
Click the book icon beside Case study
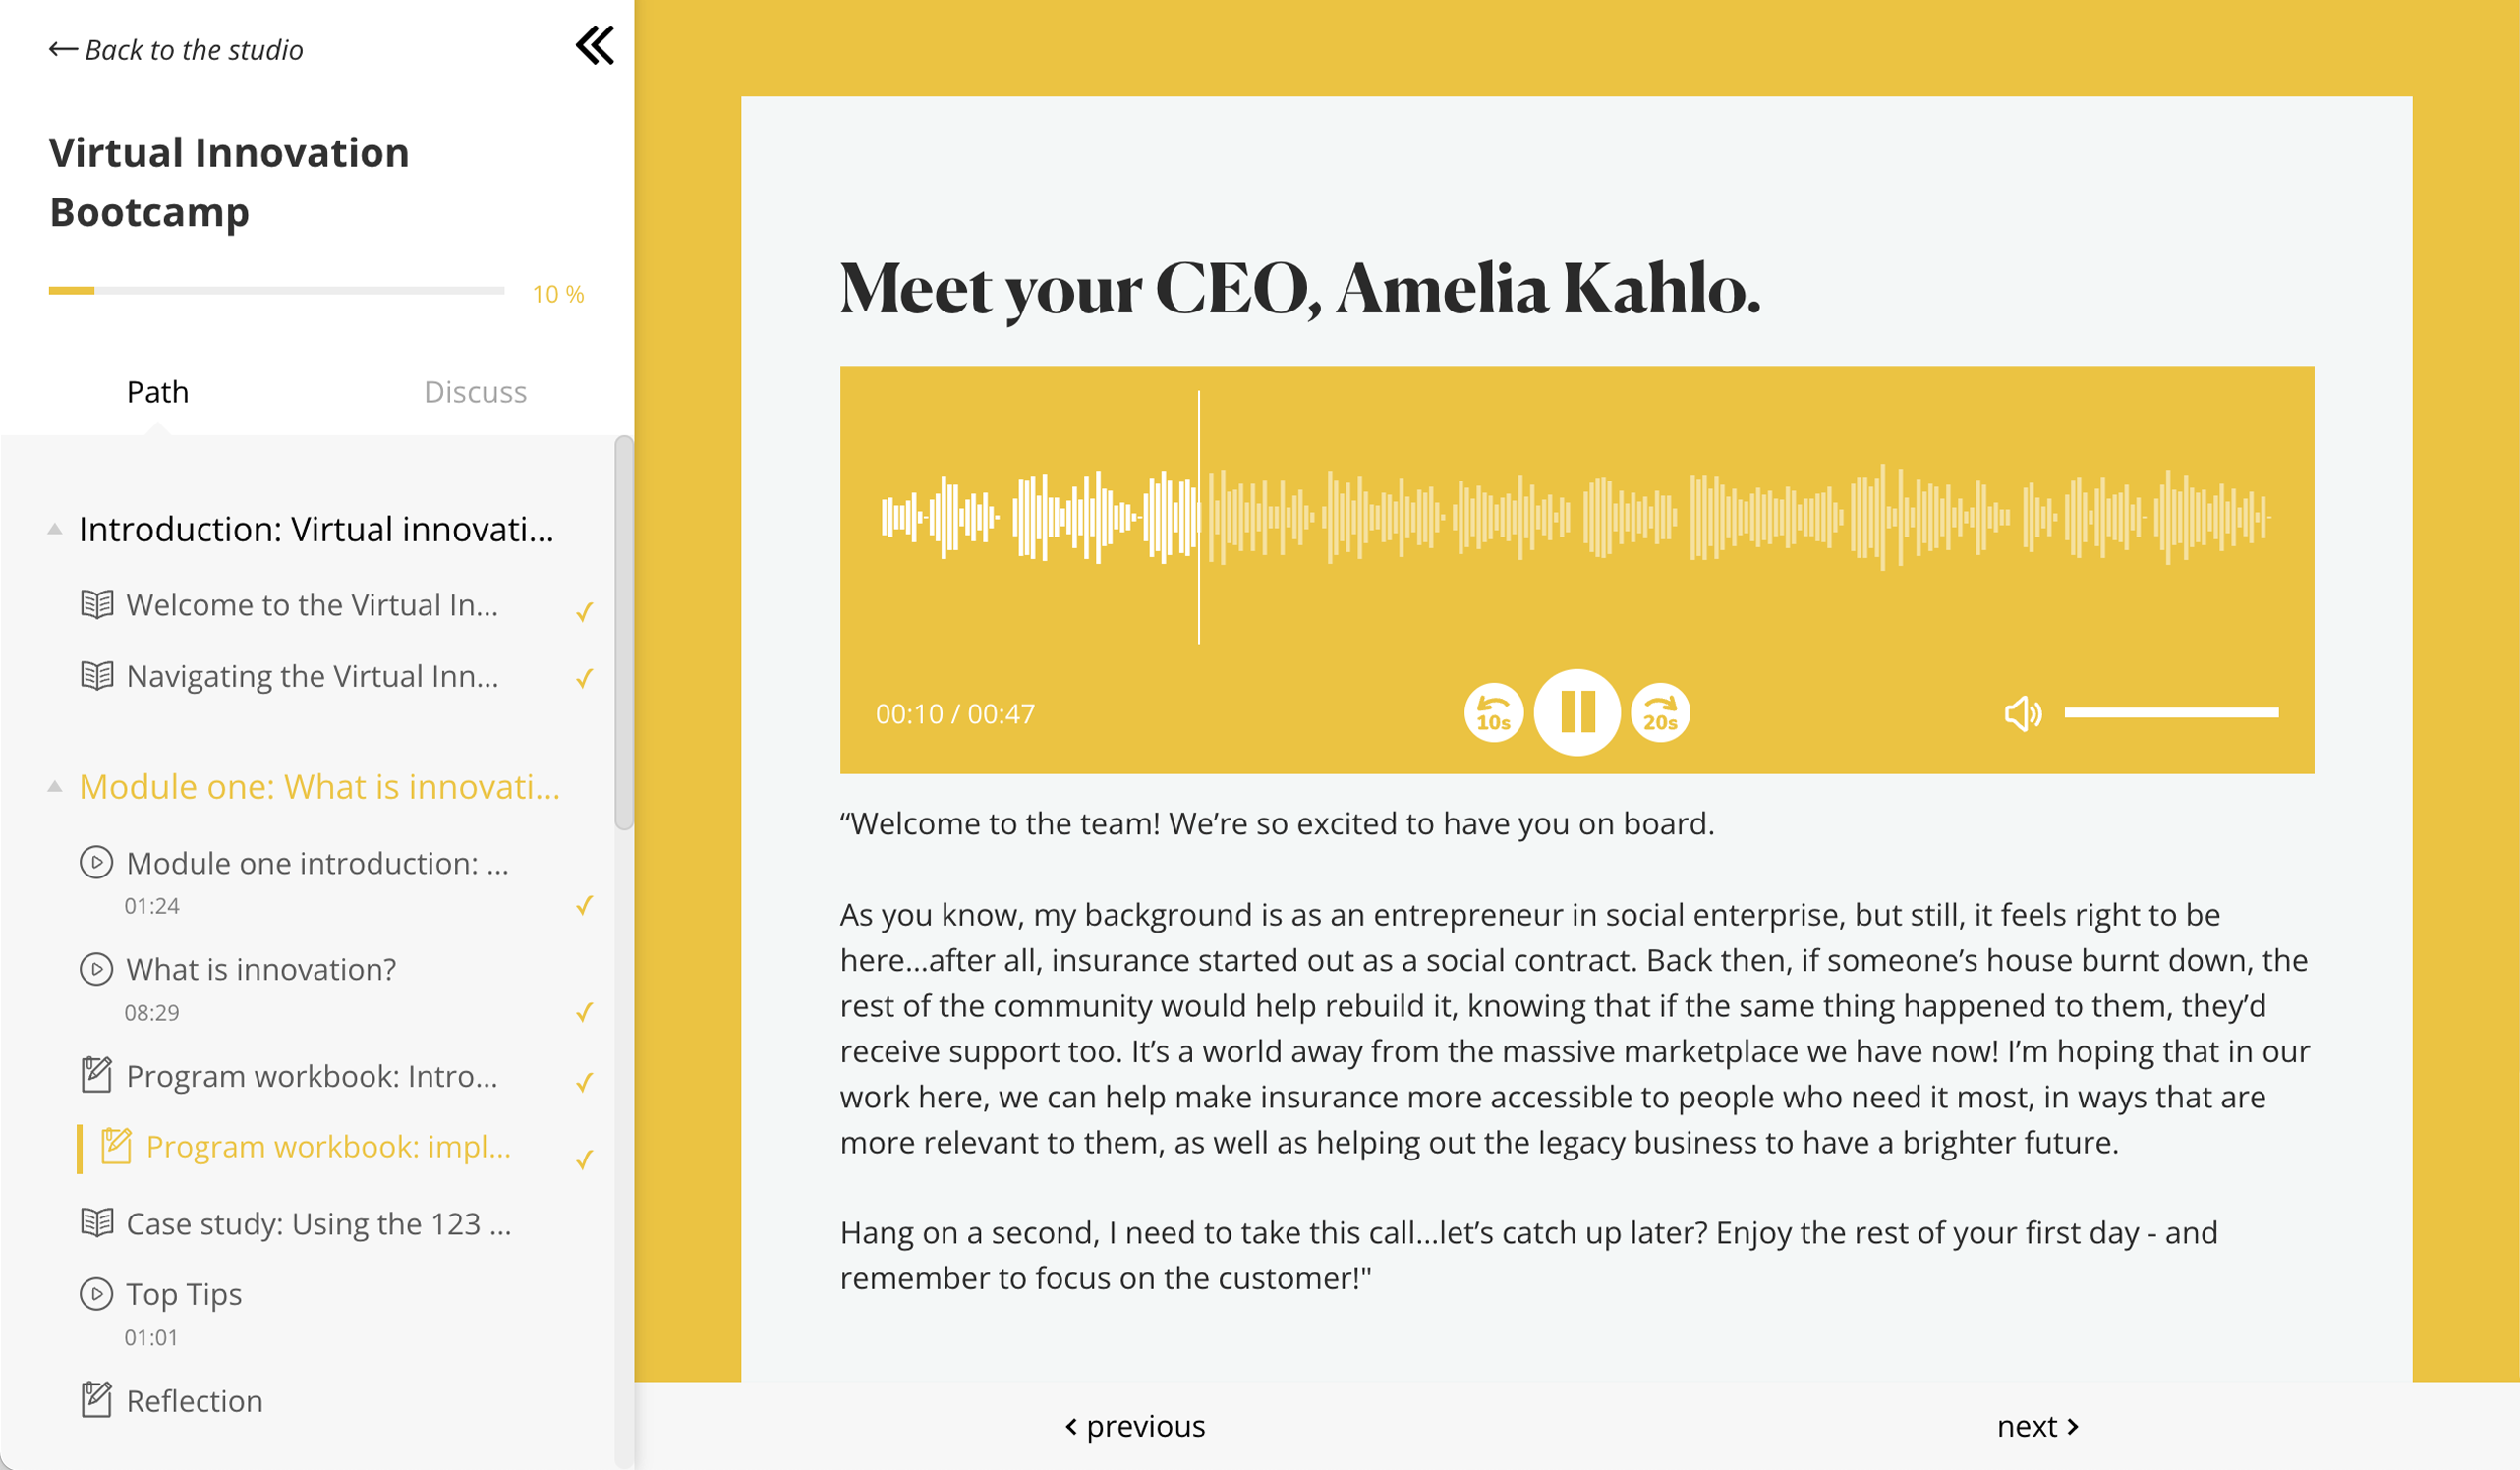click(96, 1223)
